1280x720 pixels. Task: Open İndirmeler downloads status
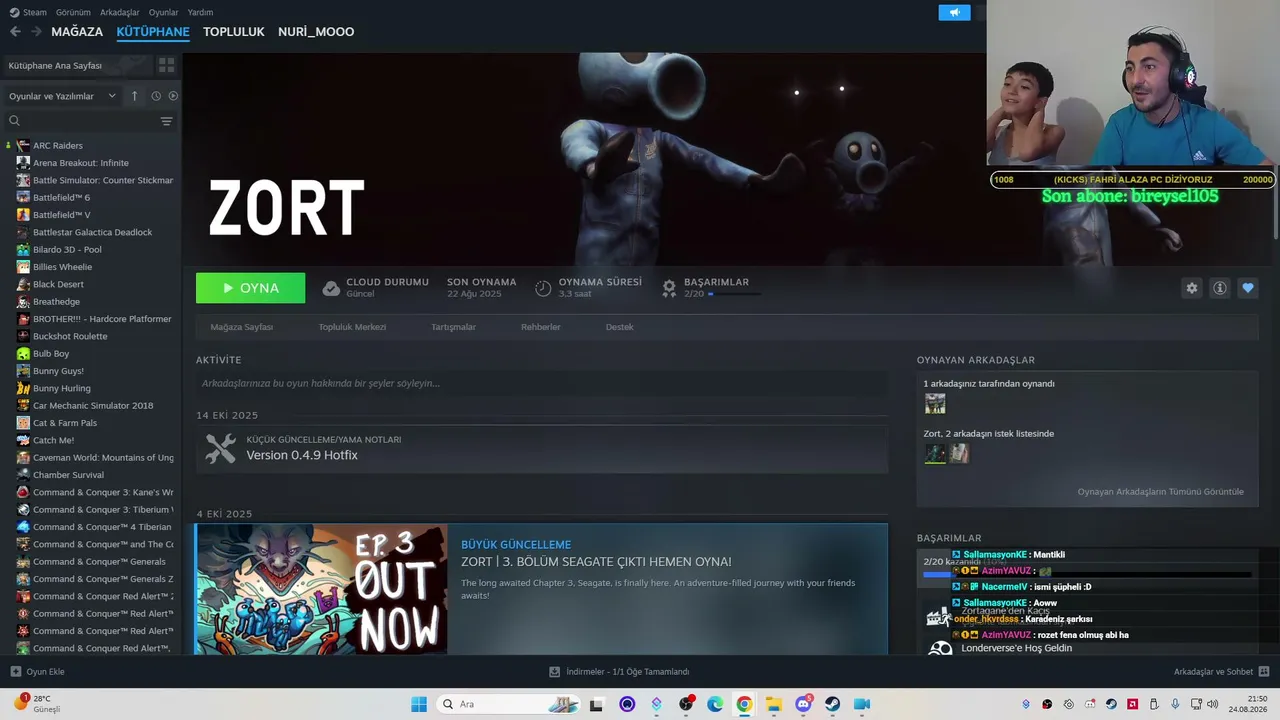pyautogui.click(x=619, y=672)
